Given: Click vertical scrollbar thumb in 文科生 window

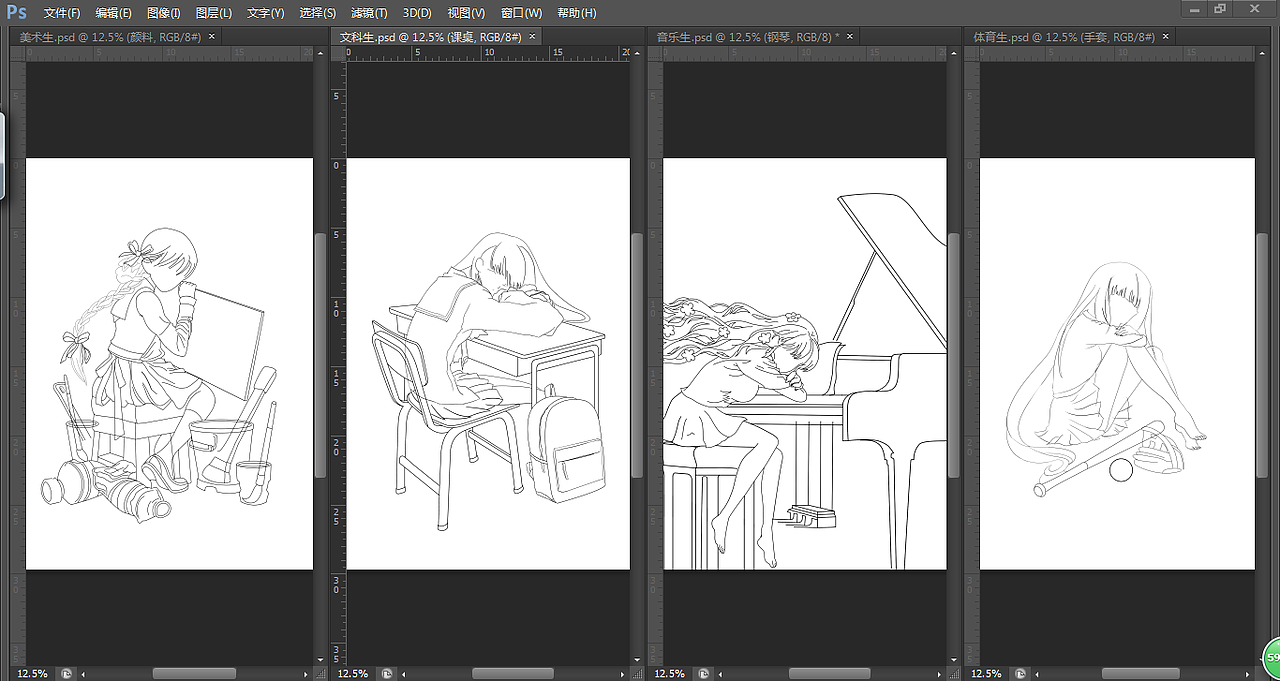Looking at the screenshot, I should (x=637, y=356).
